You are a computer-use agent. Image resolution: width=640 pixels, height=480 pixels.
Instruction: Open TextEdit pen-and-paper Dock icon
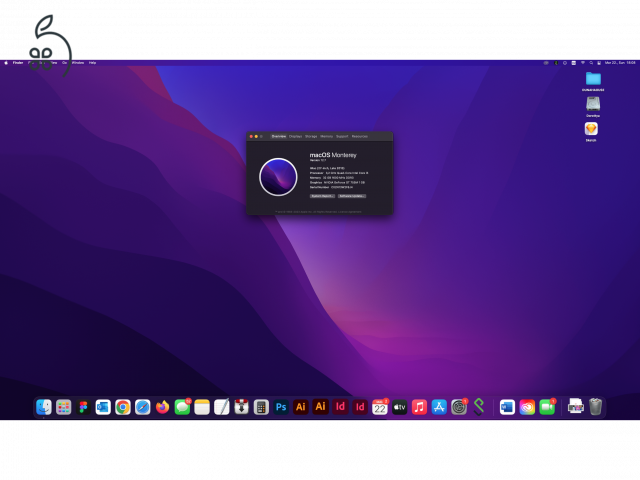(x=222, y=407)
